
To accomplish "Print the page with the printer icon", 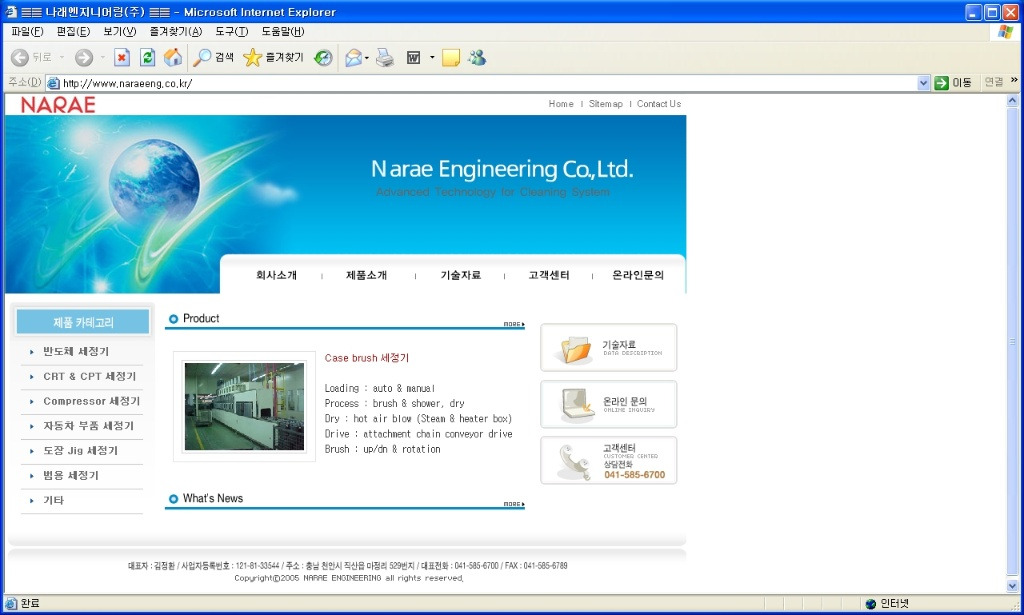I will tap(385, 57).
